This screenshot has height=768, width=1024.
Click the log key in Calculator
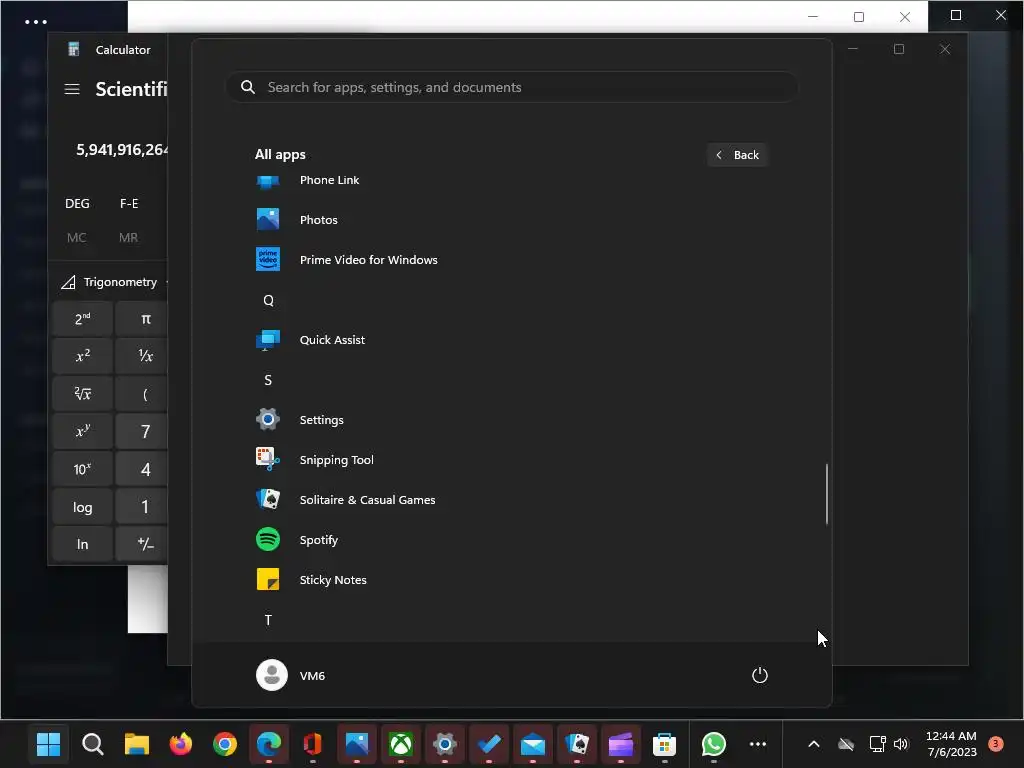(83, 507)
